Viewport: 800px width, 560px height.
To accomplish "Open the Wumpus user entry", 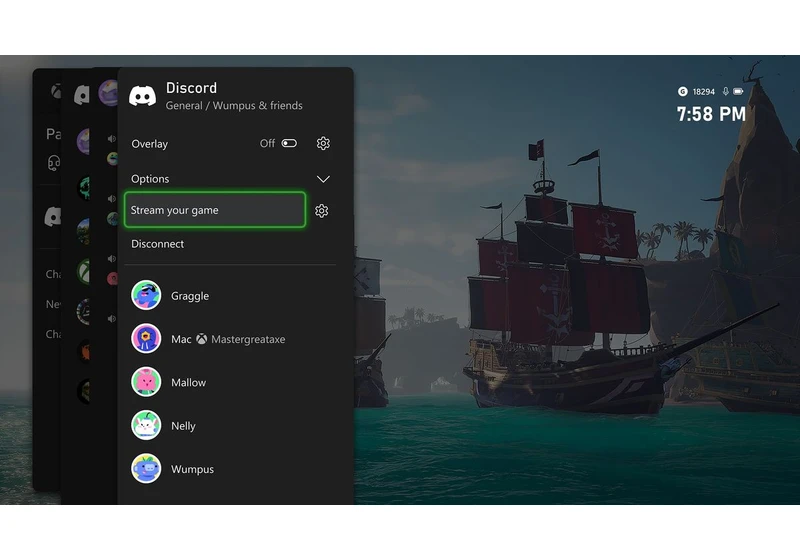I will tap(192, 469).
